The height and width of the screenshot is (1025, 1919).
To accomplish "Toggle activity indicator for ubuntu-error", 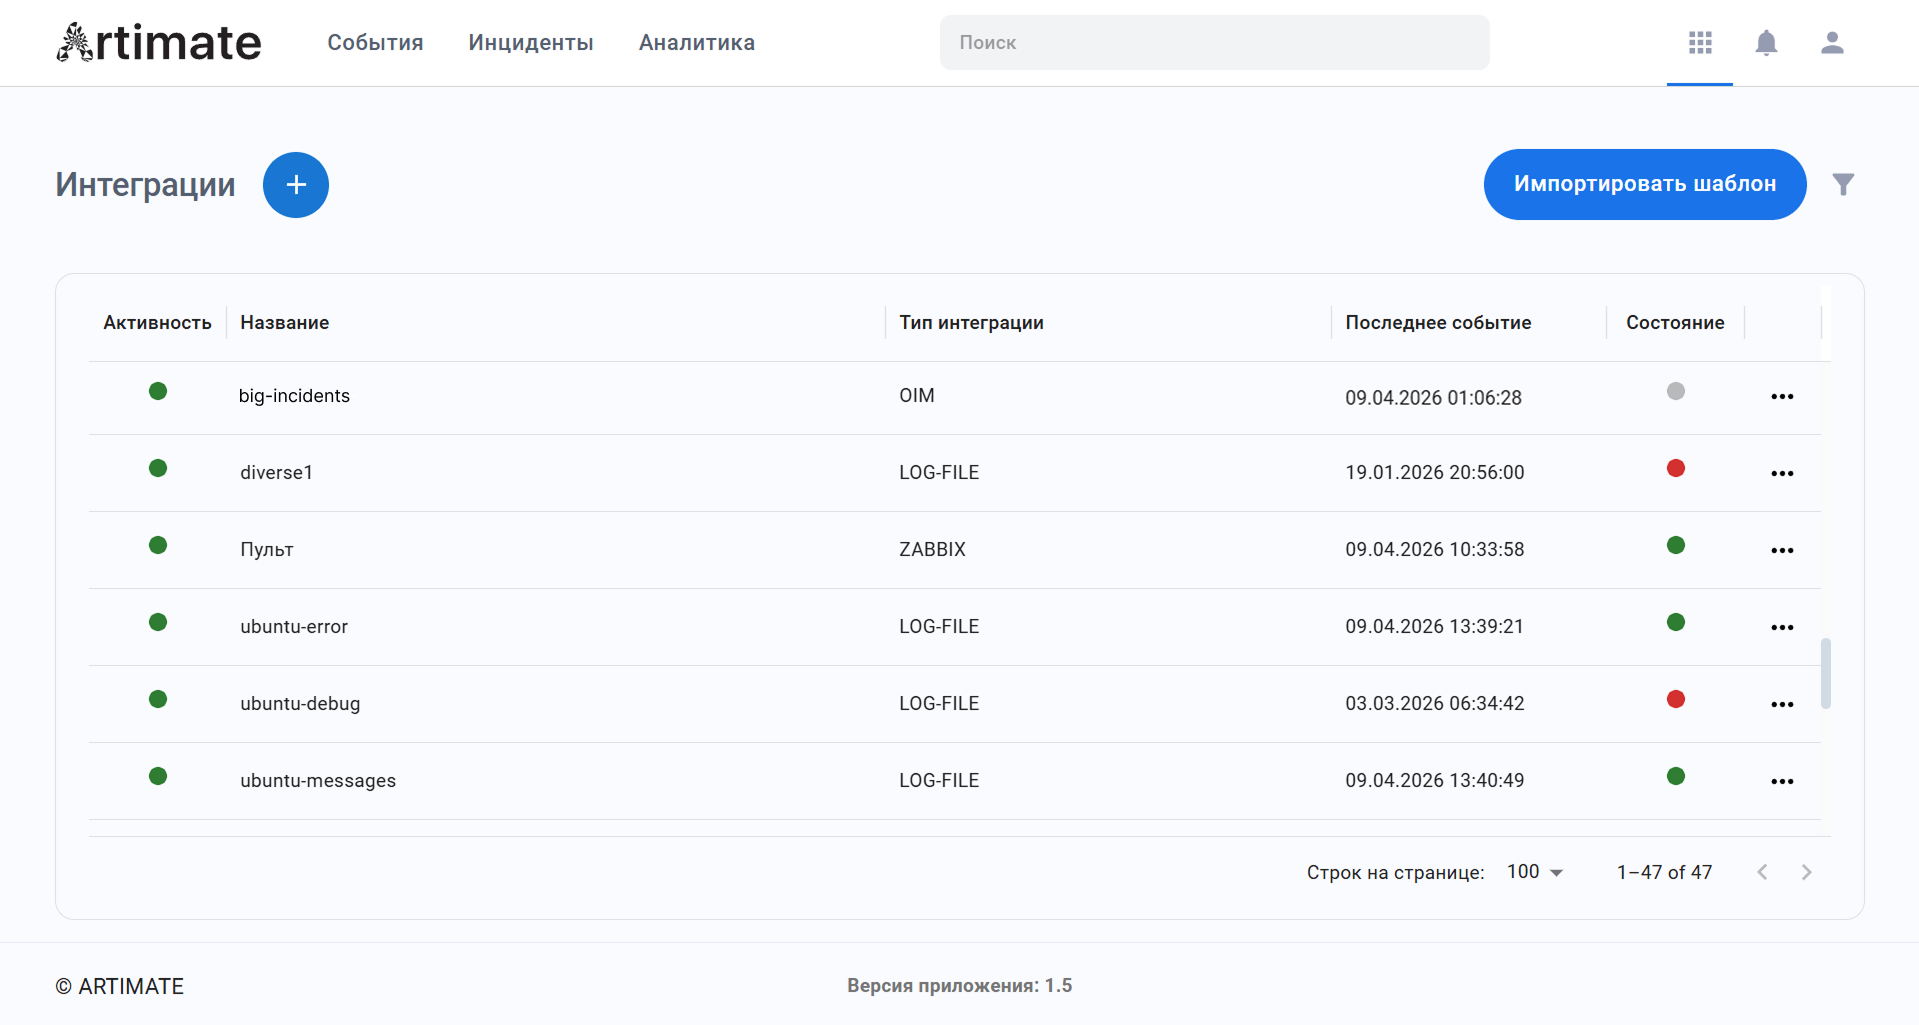I will click(x=158, y=622).
